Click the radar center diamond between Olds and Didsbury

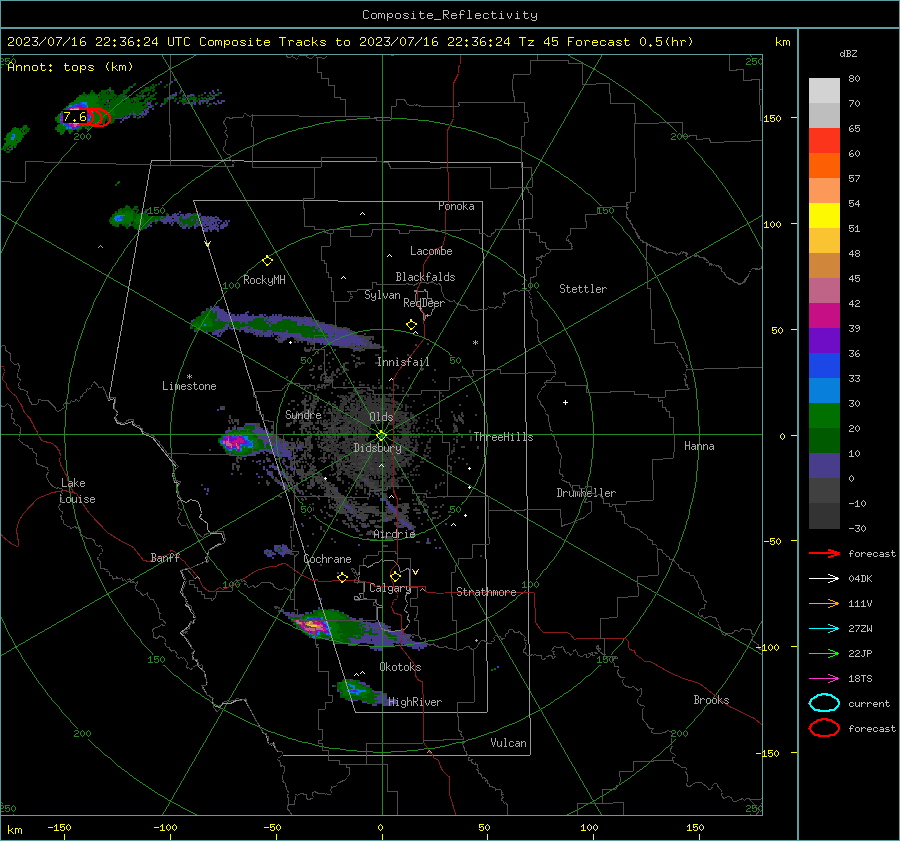381,435
